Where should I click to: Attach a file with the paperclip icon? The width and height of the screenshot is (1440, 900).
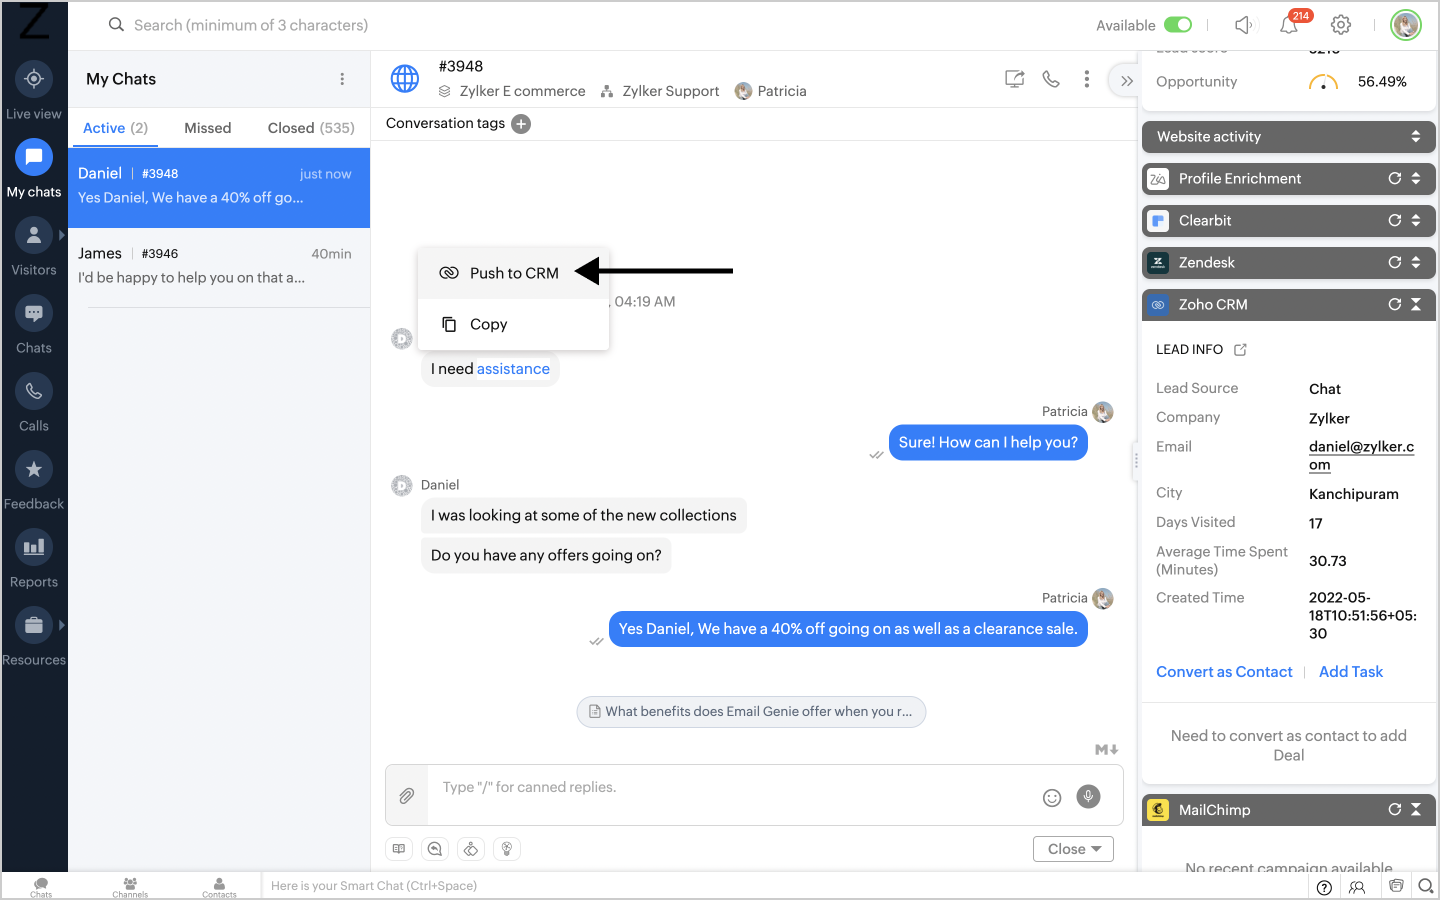point(407,796)
